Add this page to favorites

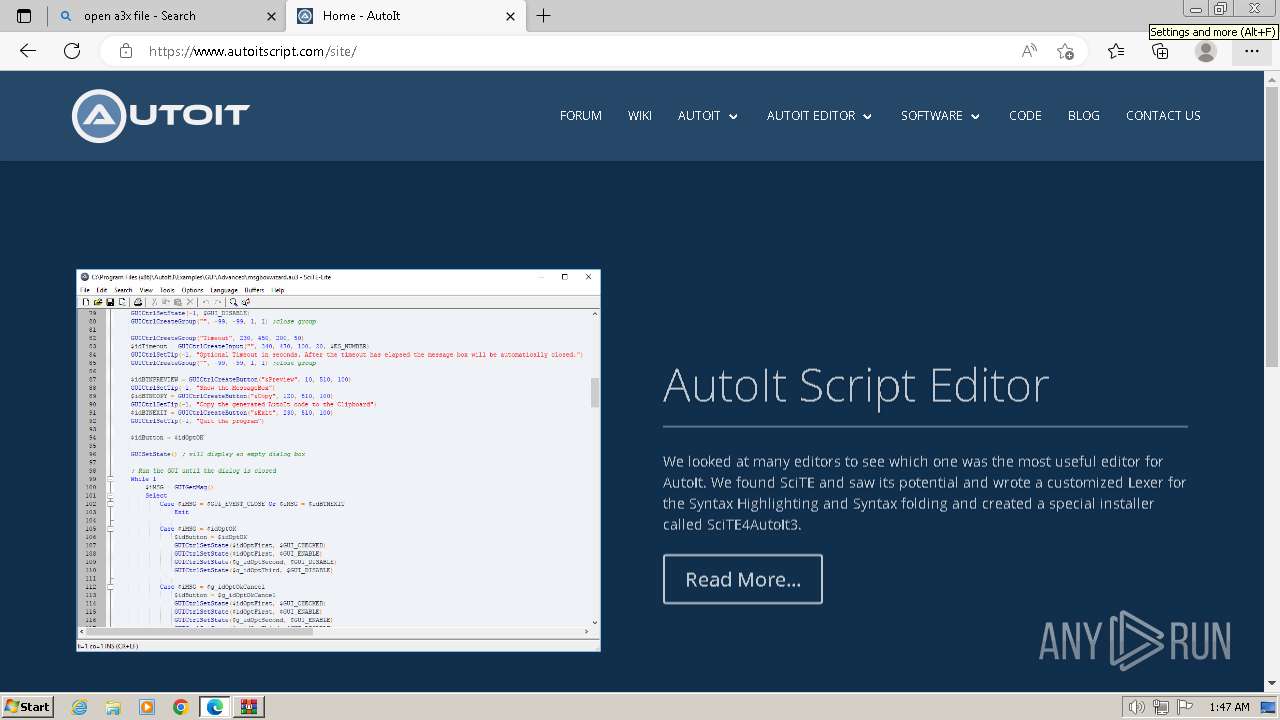click(1065, 51)
